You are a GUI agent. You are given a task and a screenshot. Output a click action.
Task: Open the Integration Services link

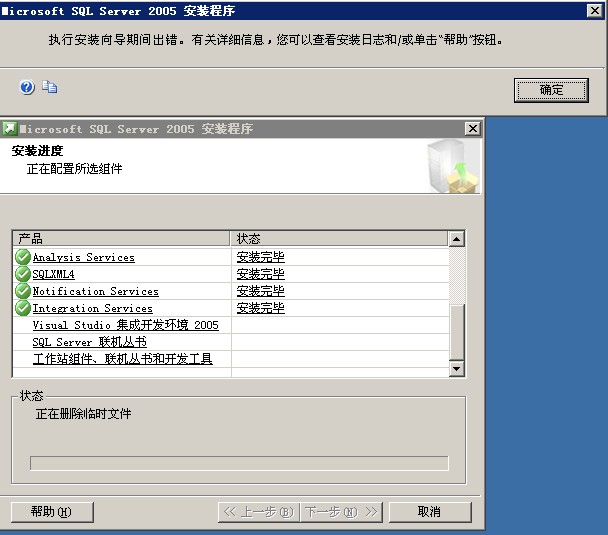pos(93,309)
